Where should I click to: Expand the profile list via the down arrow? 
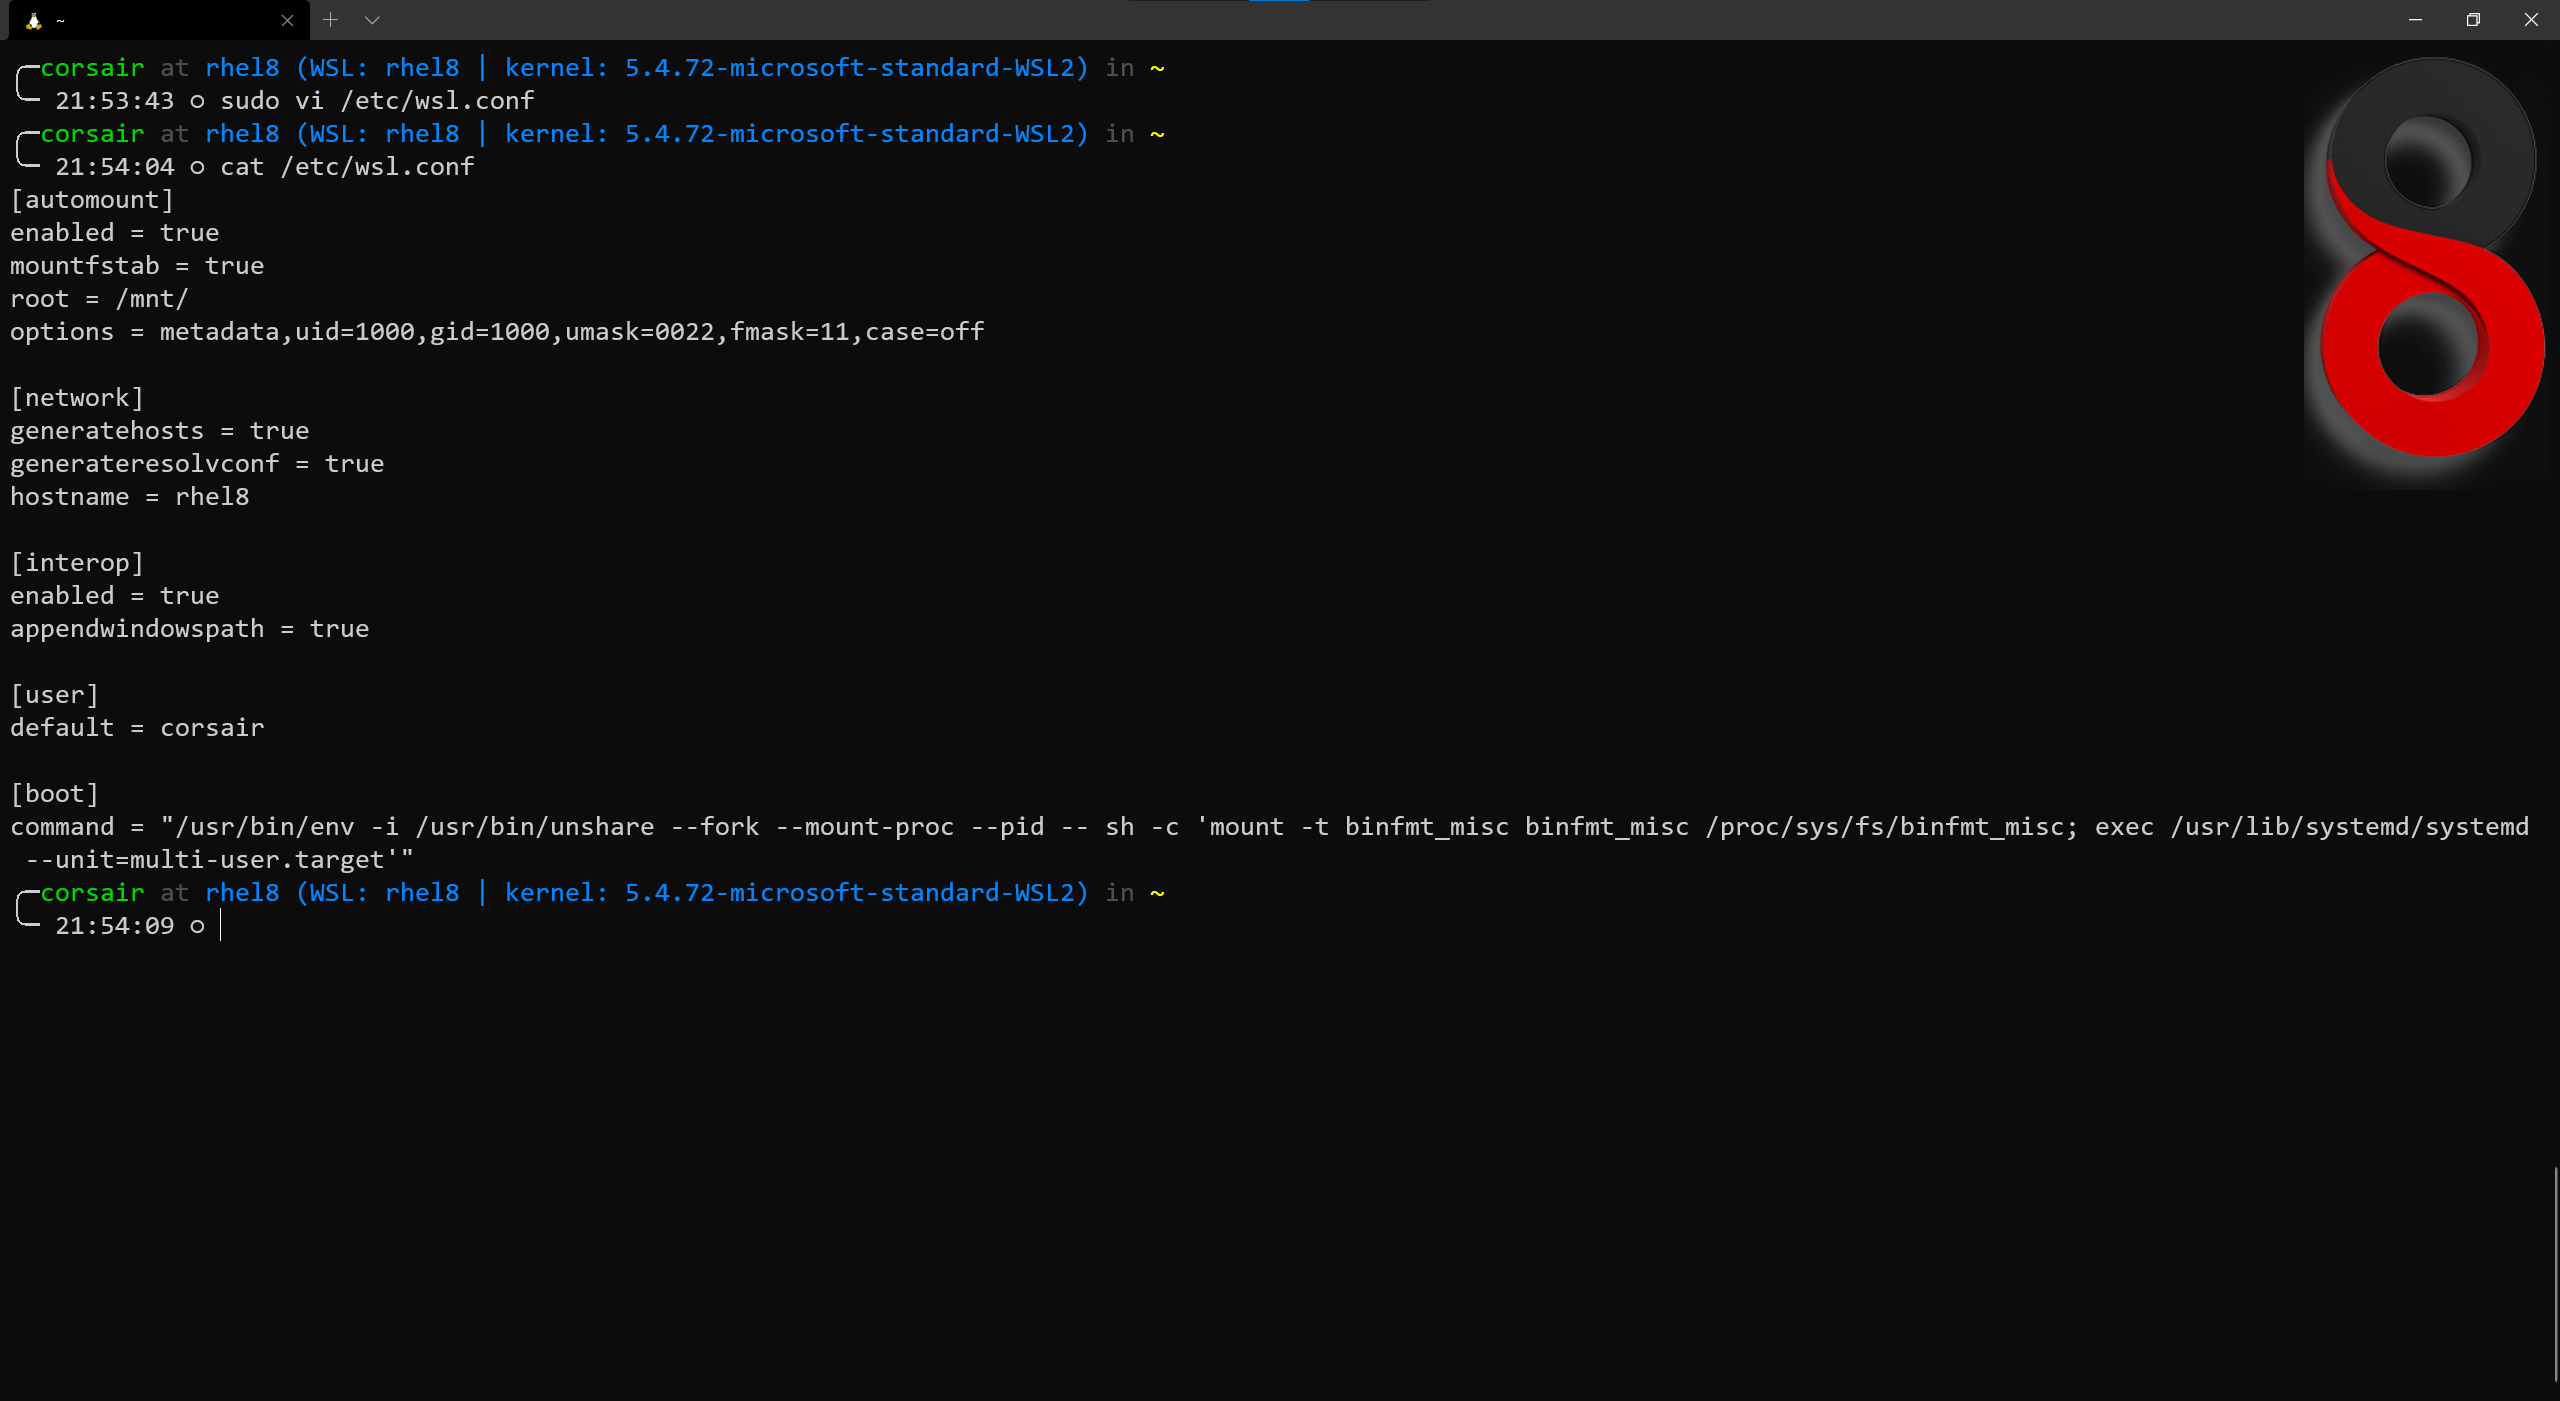click(372, 20)
